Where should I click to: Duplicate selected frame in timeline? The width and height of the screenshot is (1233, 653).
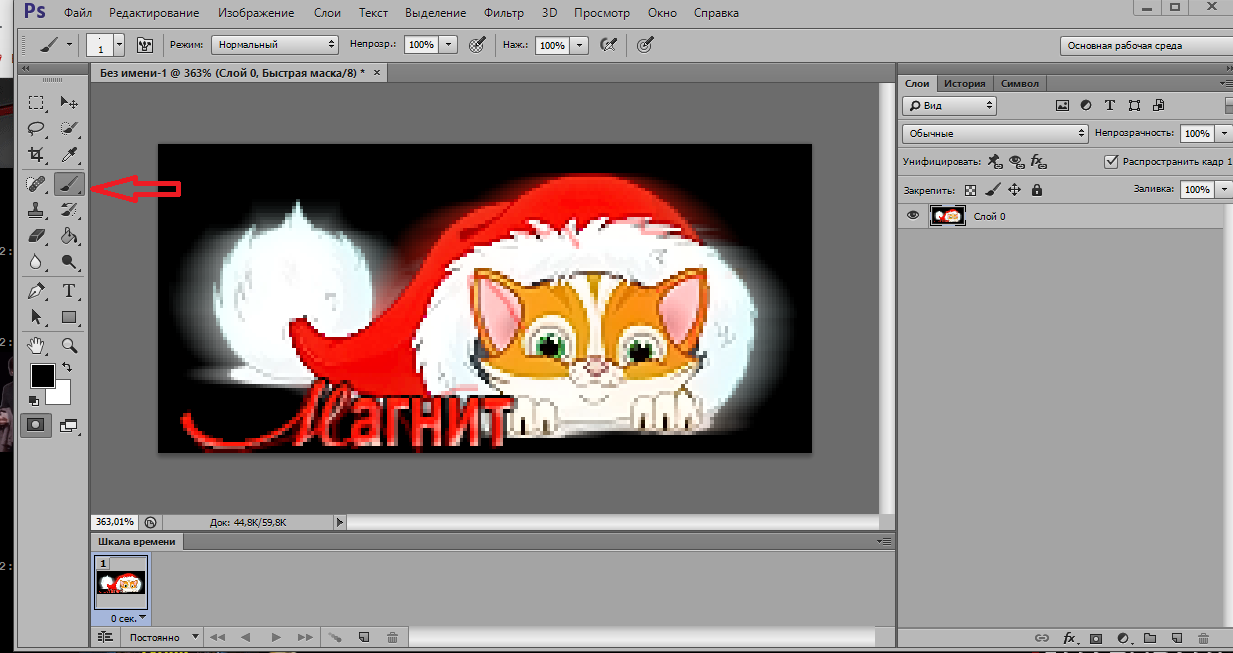(364, 637)
